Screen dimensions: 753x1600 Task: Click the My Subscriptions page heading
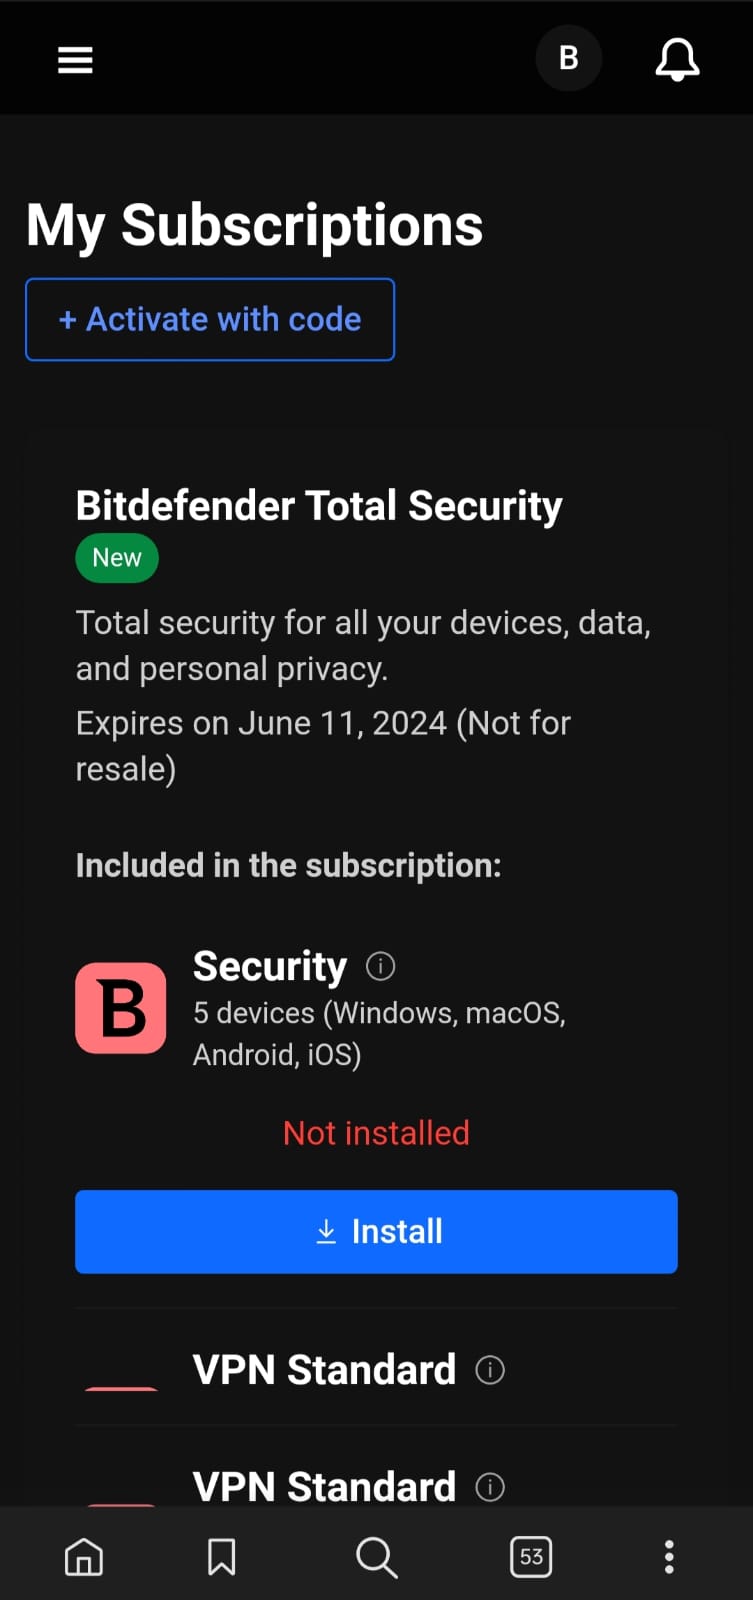pos(254,225)
